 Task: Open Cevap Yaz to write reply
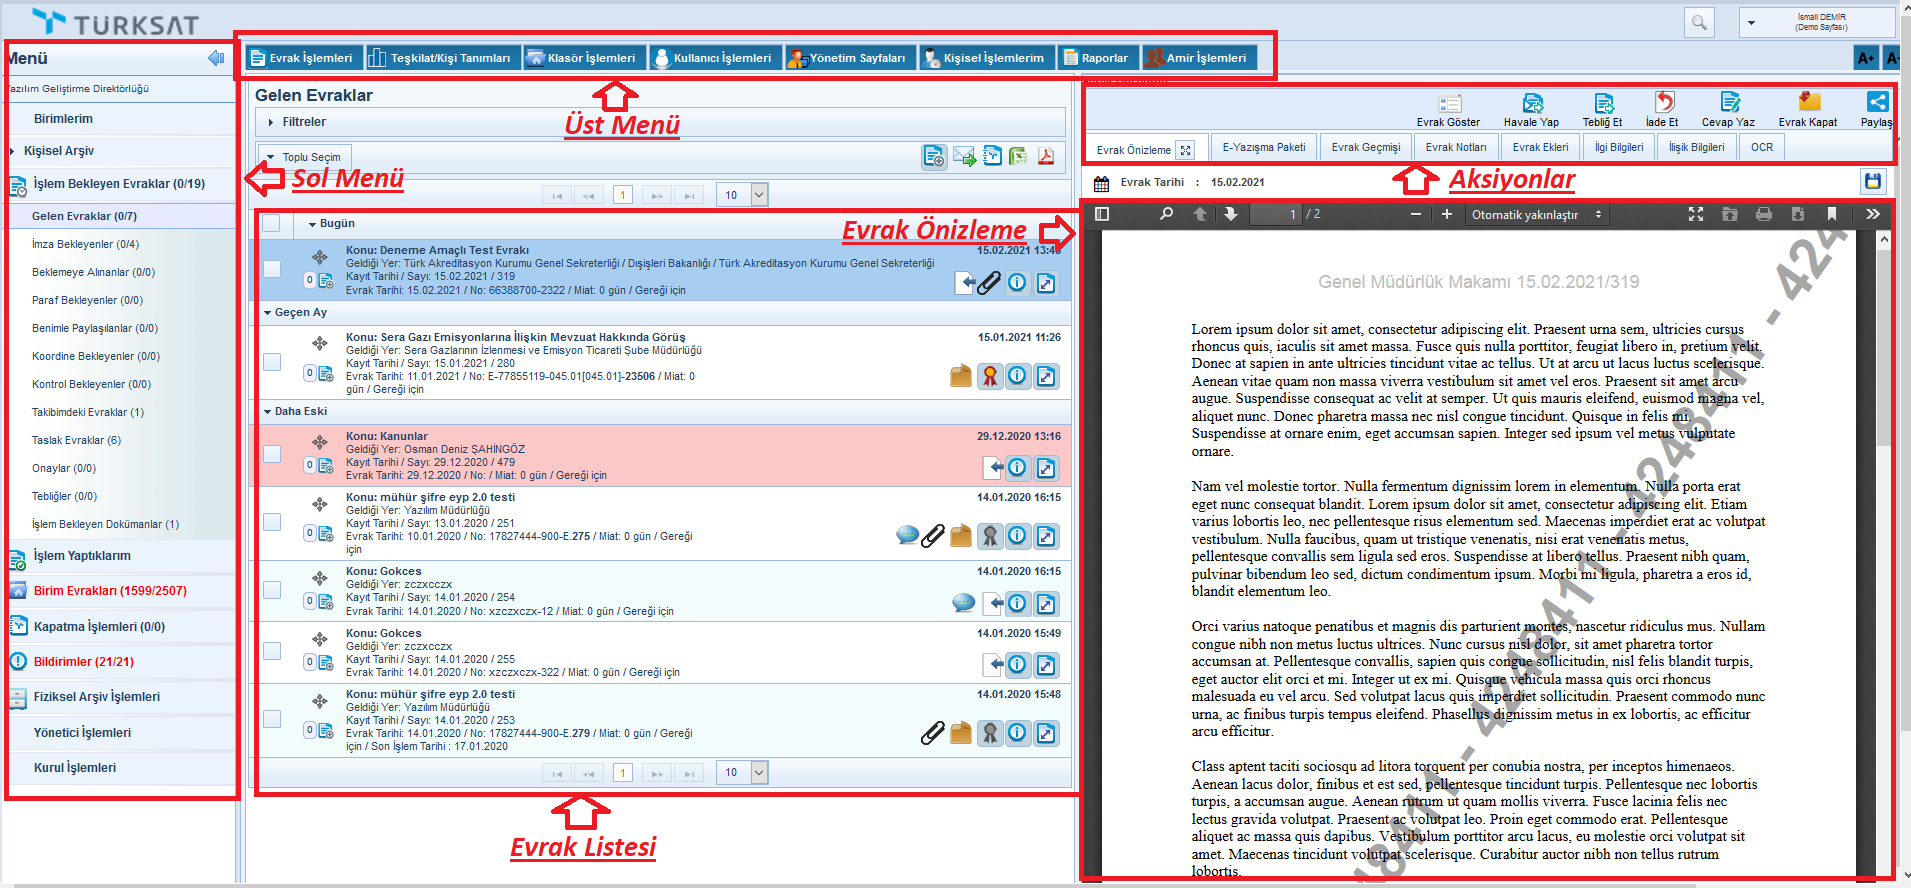coord(1729,104)
